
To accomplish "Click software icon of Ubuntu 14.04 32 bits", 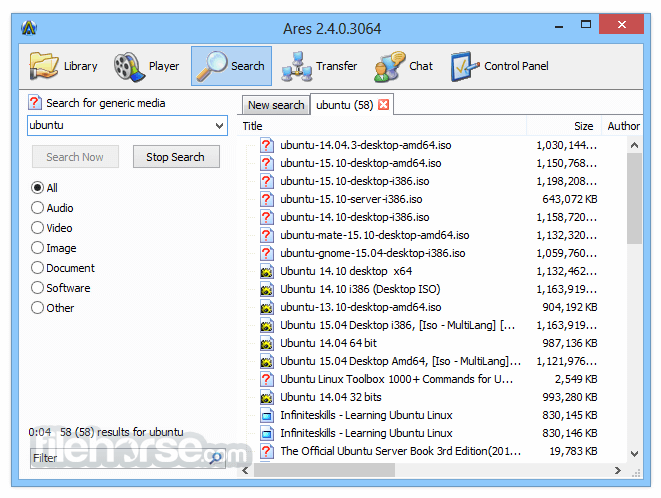I will 266,397.
